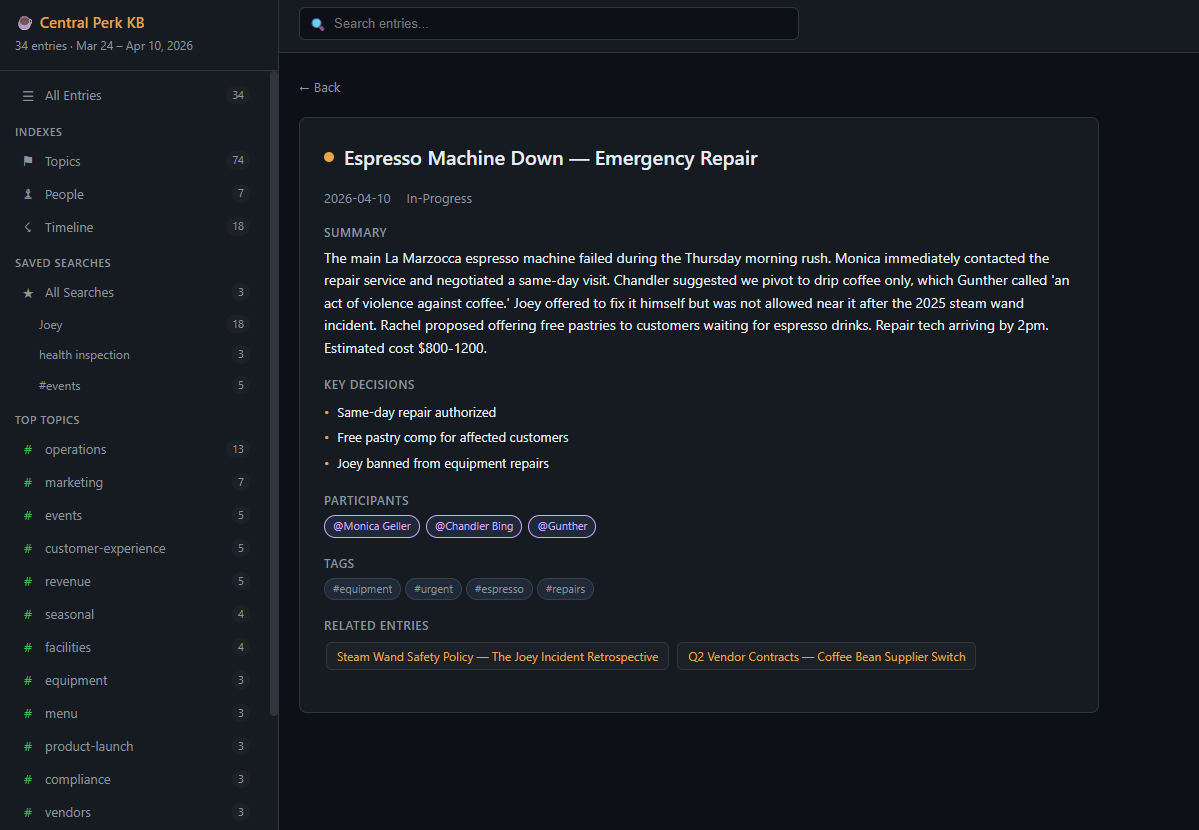This screenshot has height=830, width=1199.
Task: Click the search magnifier icon
Action: click(318, 24)
